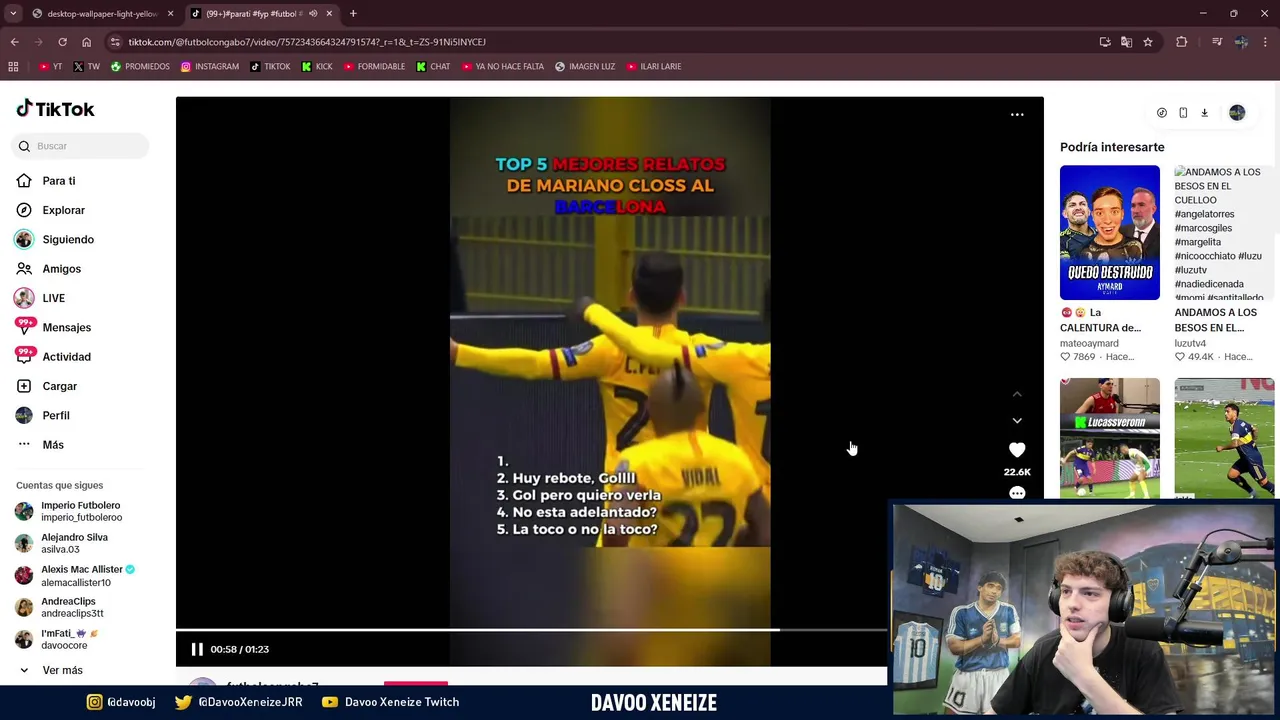Image resolution: width=1280 pixels, height=720 pixels.
Task: Like the video with heart icon
Action: pyautogui.click(x=1017, y=450)
